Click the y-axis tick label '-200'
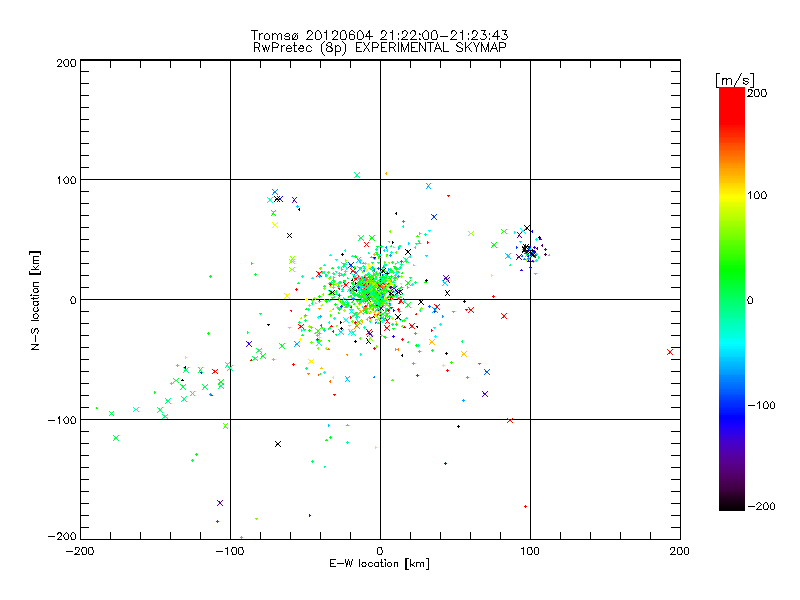This screenshot has width=800, height=600. click(62, 536)
